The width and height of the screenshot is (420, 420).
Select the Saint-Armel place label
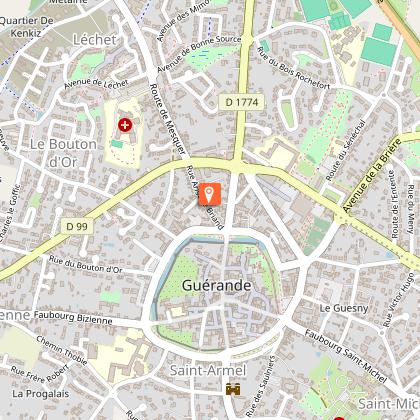tap(208, 370)
